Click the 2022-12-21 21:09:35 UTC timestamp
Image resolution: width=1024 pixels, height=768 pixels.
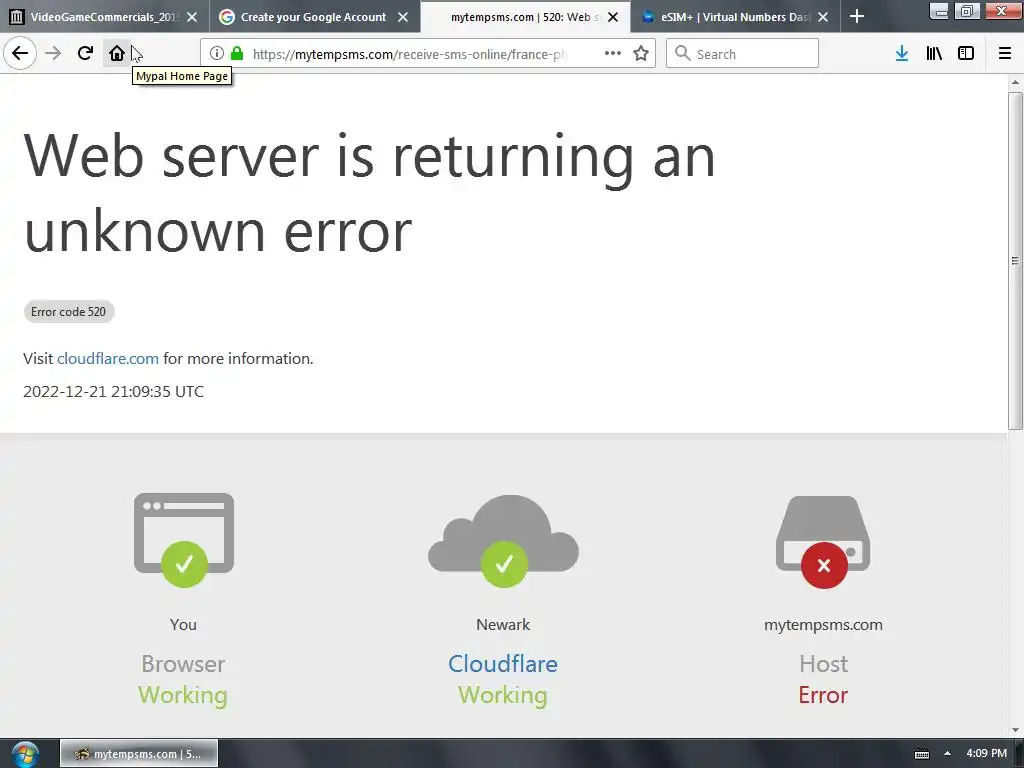(114, 391)
